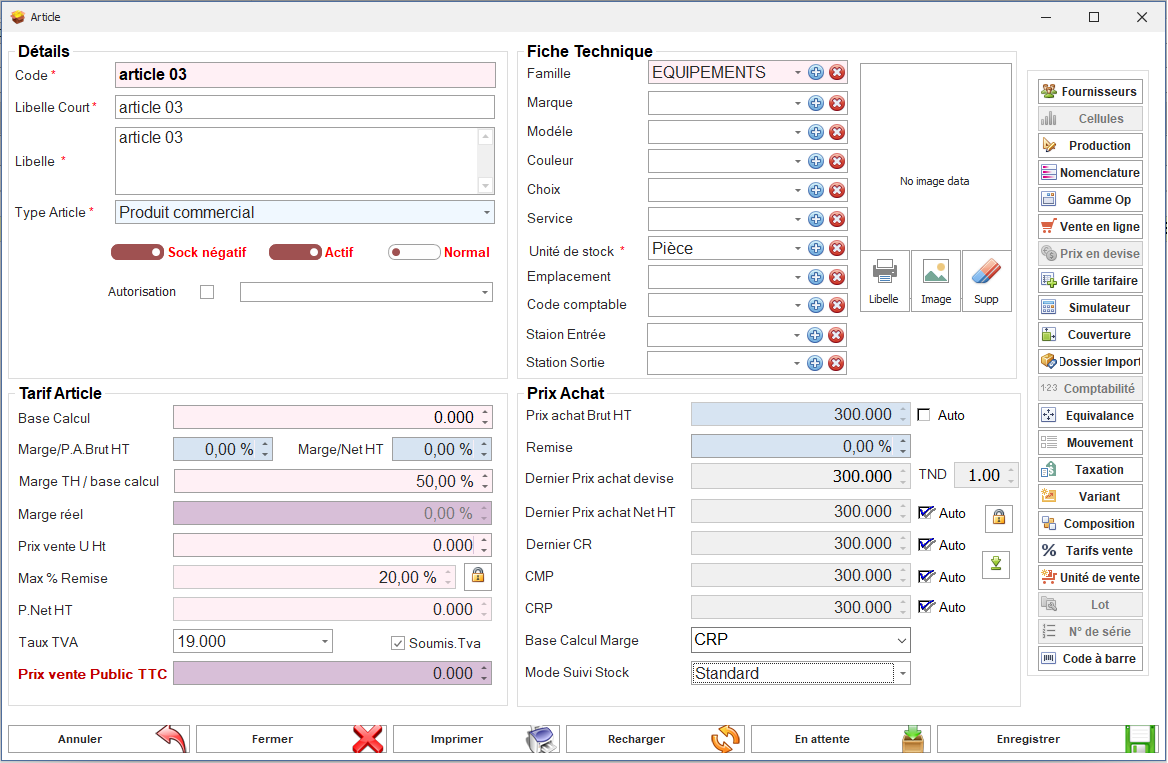Enable the Autorisation checkbox
The width and height of the screenshot is (1168, 763).
(207, 292)
